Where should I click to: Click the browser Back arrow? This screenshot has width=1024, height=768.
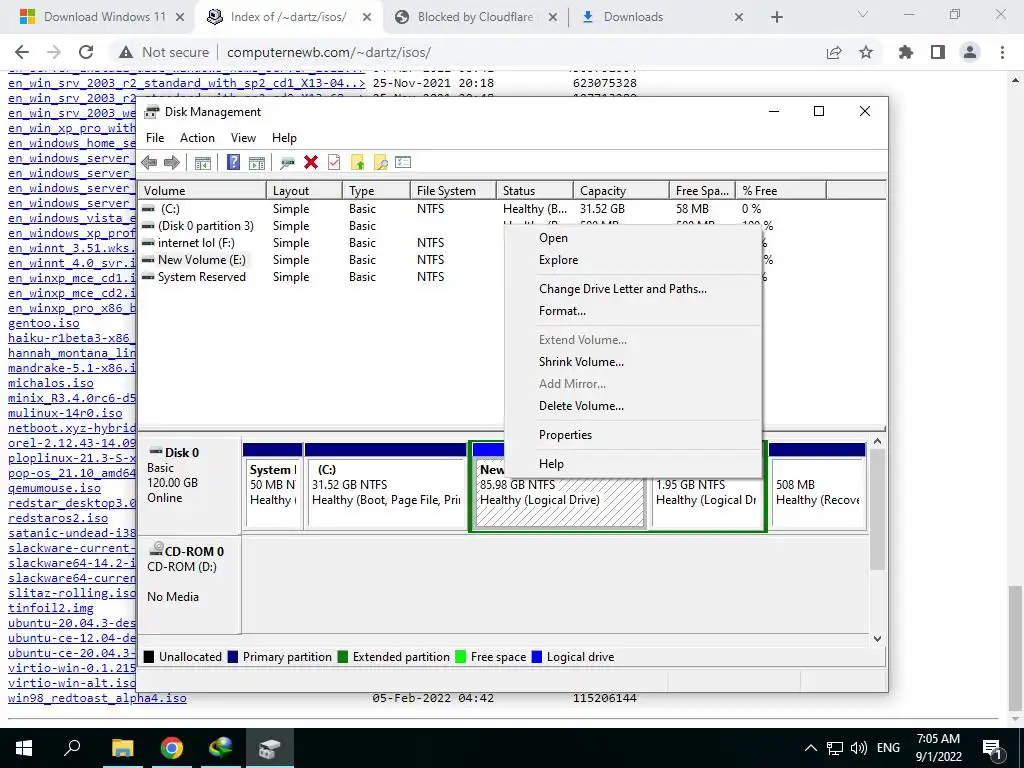(22, 52)
